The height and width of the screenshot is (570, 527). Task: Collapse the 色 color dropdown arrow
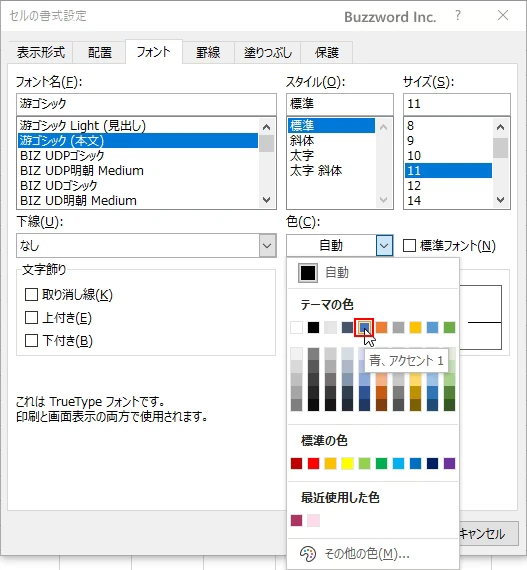(x=384, y=246)
